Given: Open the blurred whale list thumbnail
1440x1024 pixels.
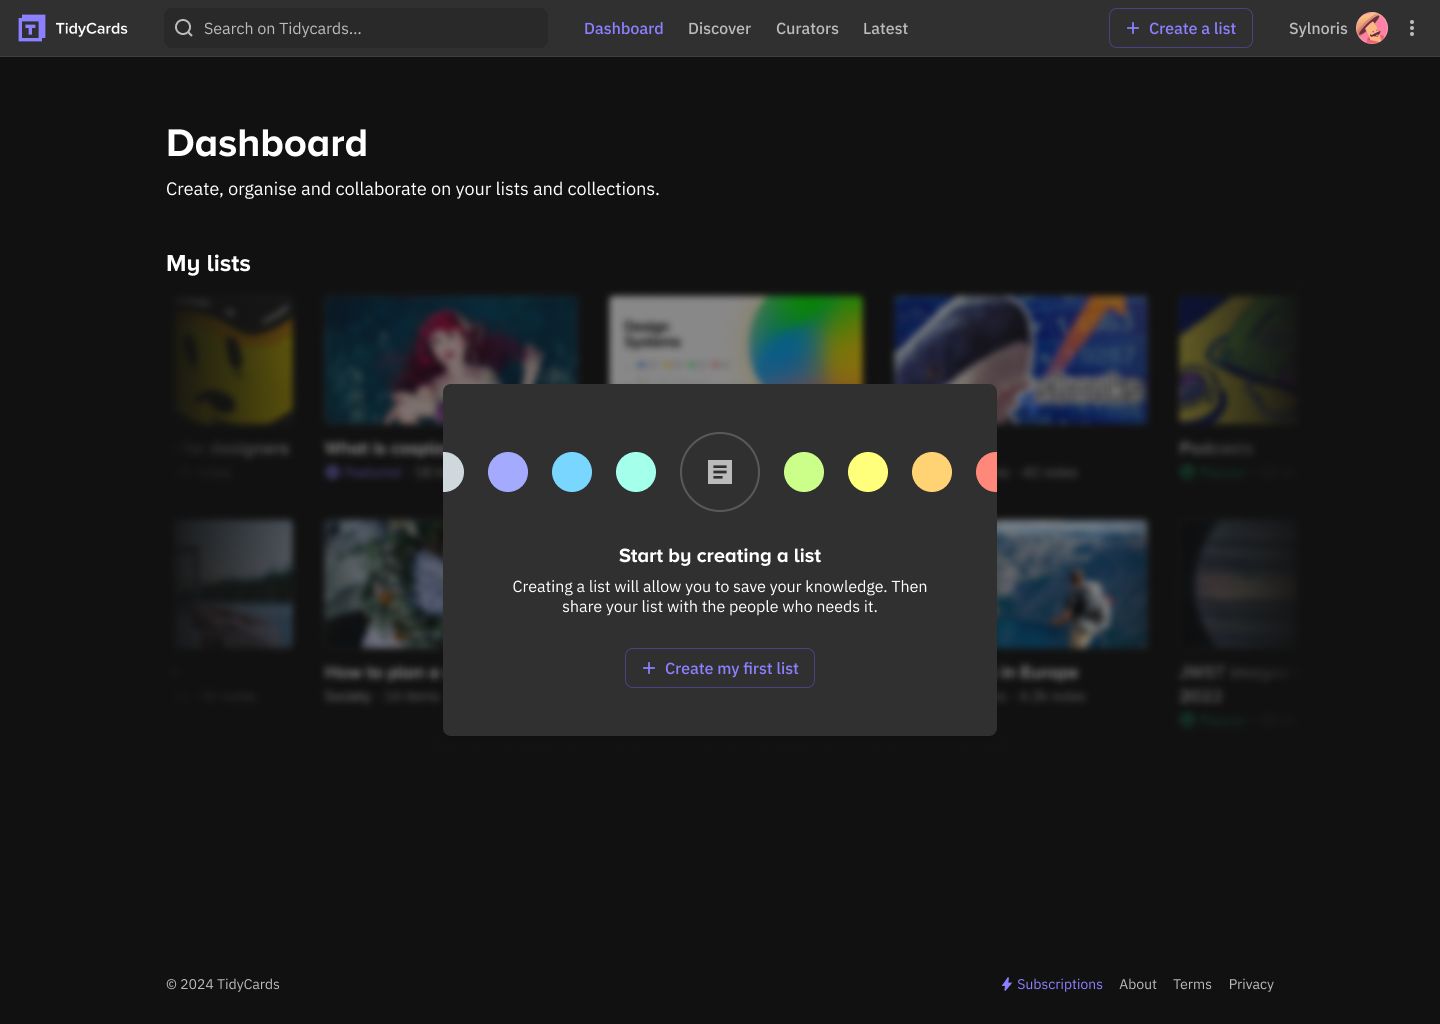Looking at the screenshot, I should pos(1020,340).
